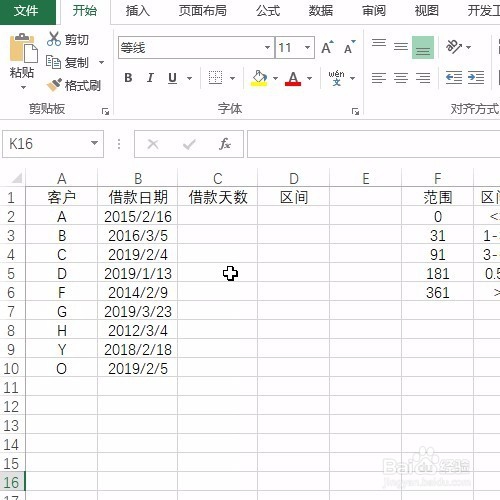
Task: Click the formula bar cancel X icon
Action: [153, 144]
